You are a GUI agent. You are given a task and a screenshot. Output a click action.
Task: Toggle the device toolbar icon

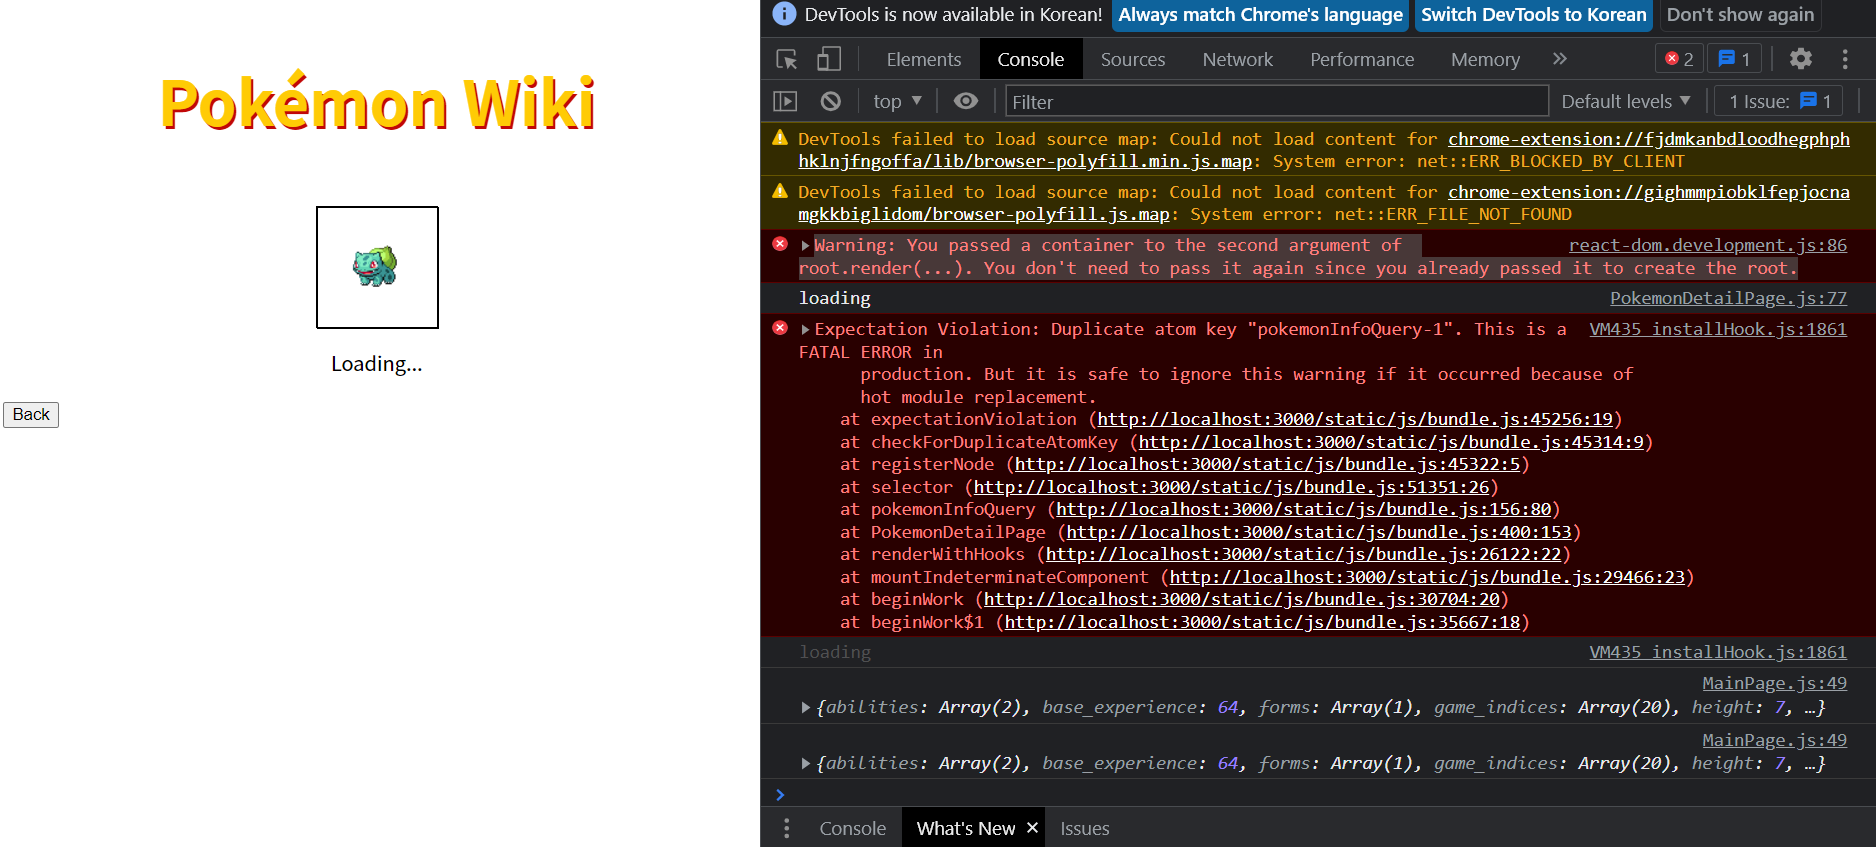pos(828,59)
